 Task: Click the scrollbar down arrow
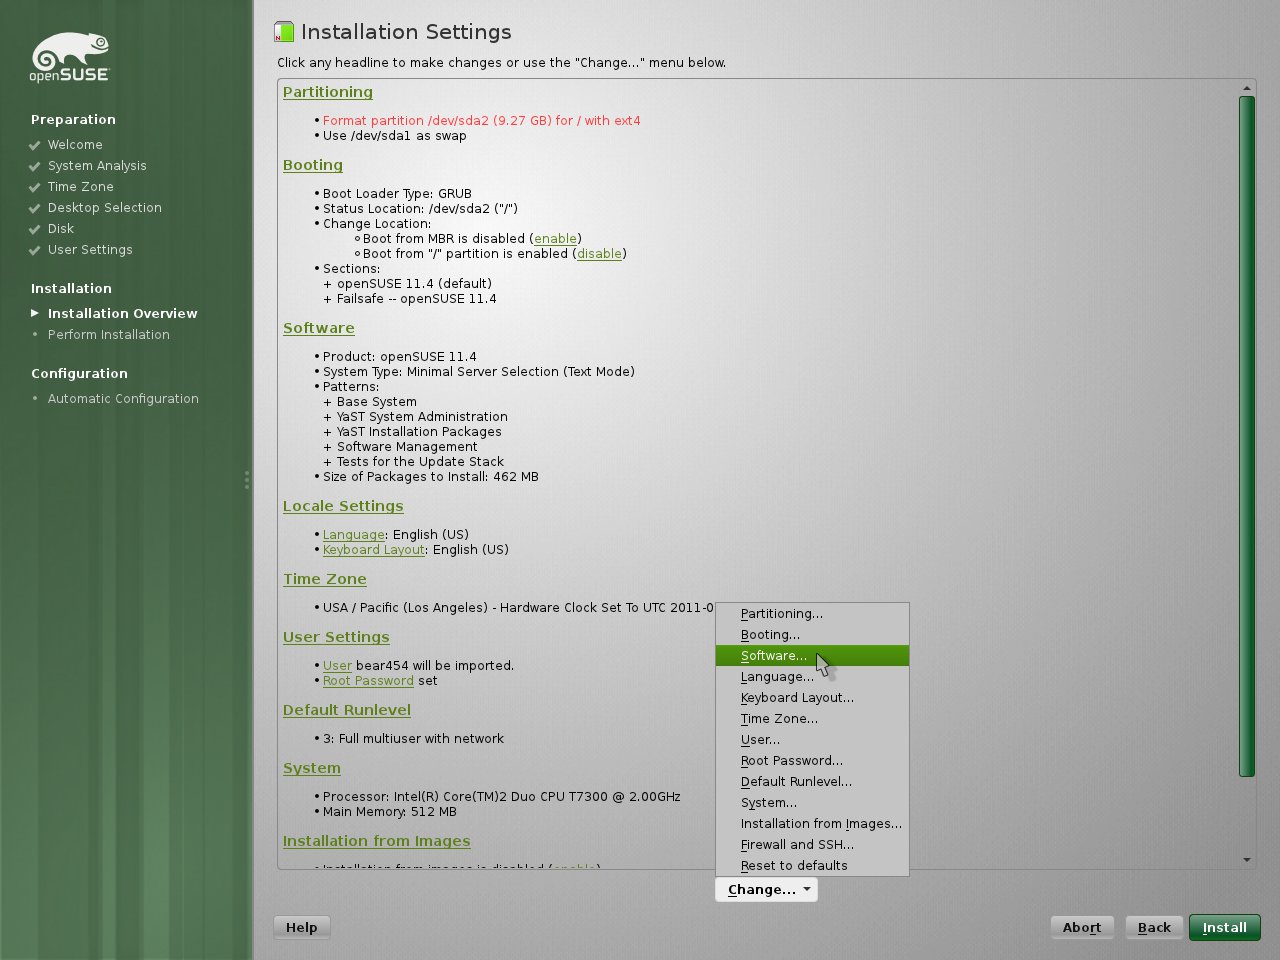(1246, 860)
